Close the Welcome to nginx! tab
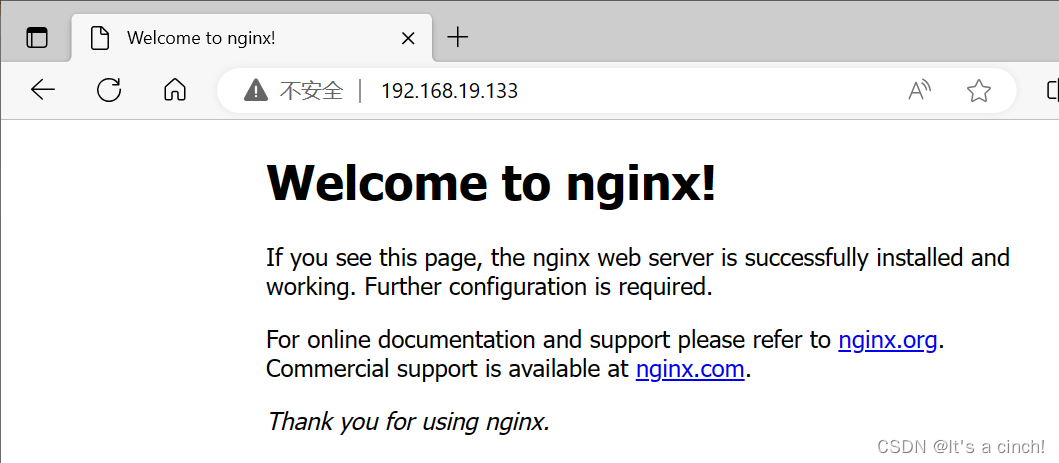The image size is (1059, 463). [408, 38]
